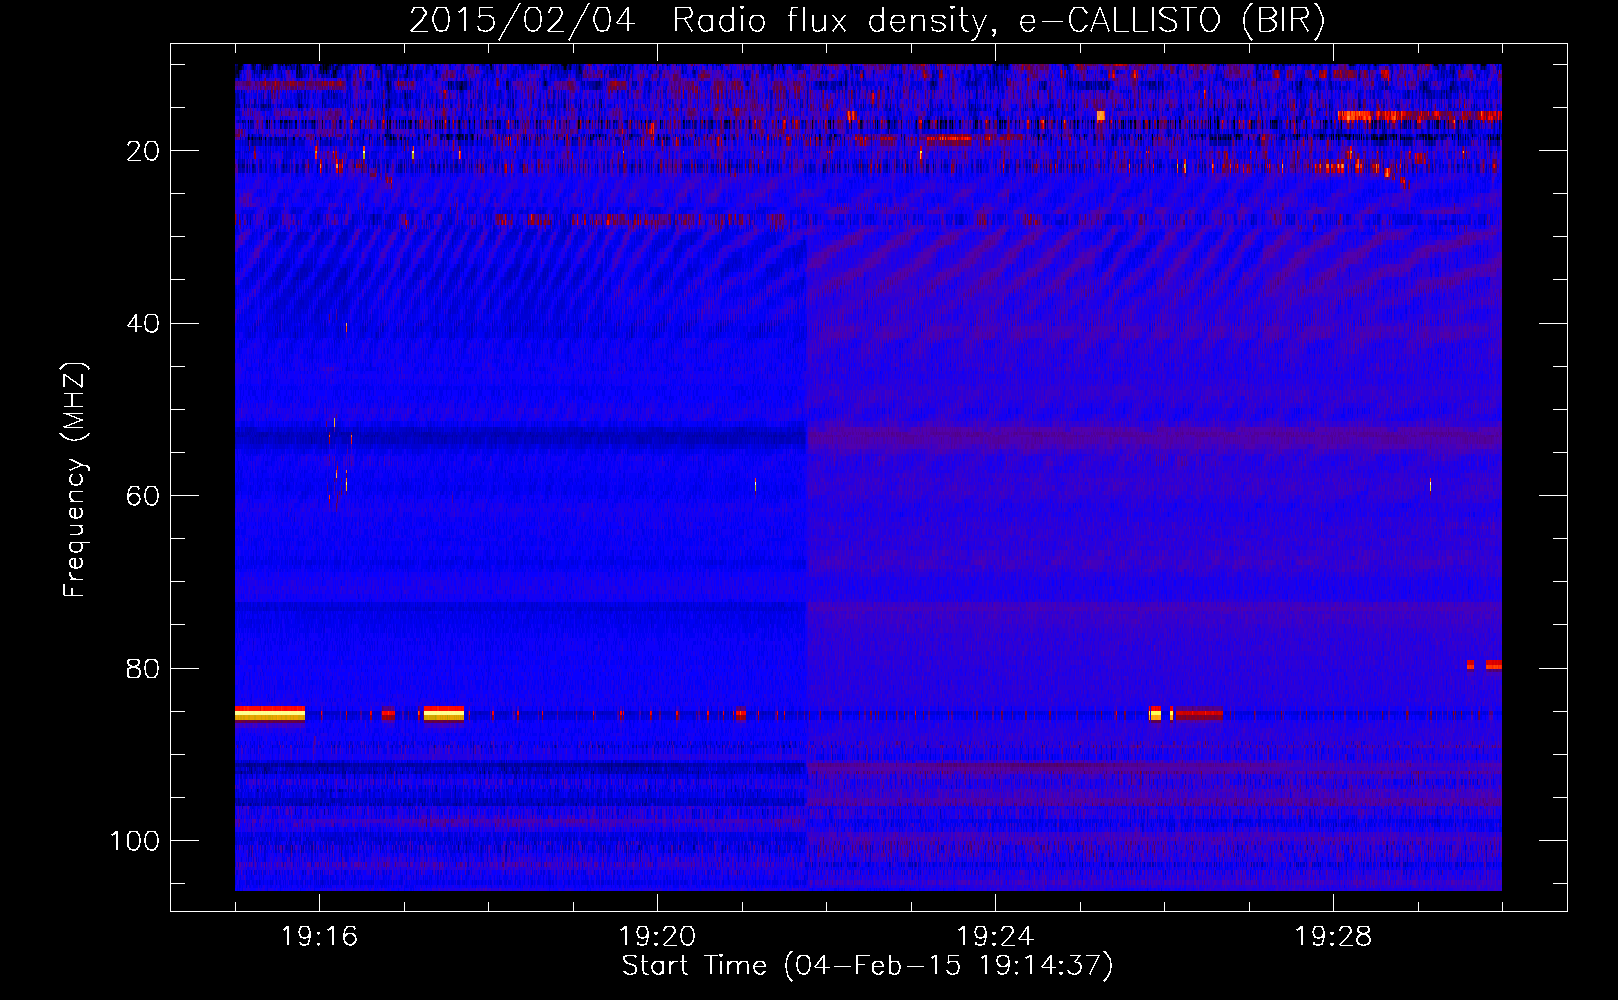Image resolution: width=1618 pixels, height=1000 pixels.
Task: Click the 80 MHz frequency tick label
Action: pos(143,669)
